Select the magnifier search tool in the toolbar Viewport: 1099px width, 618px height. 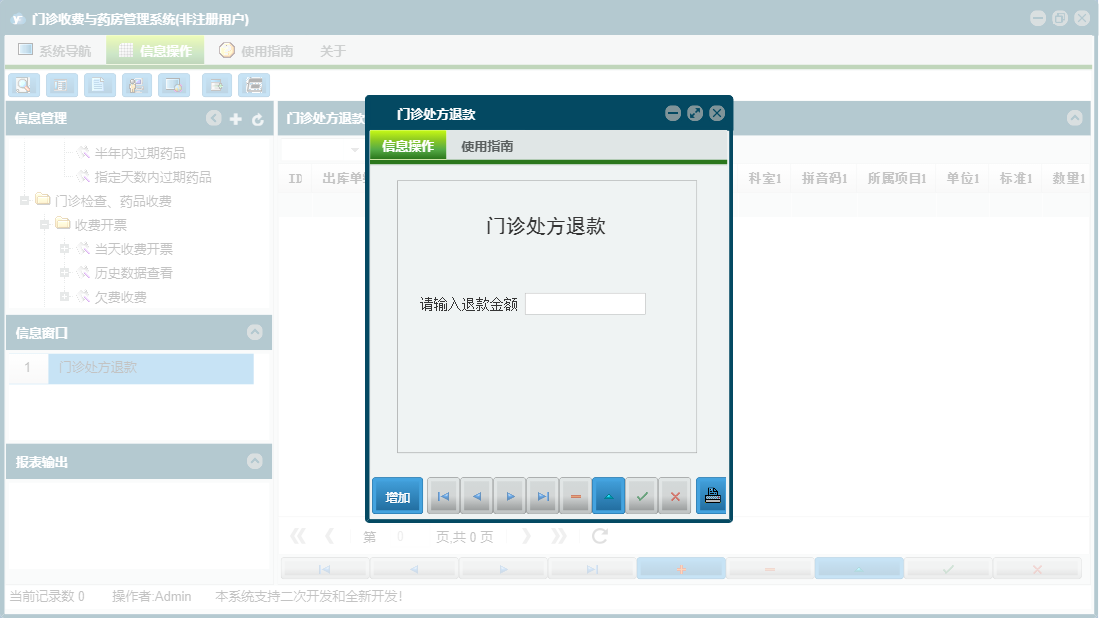click(23, 85)
